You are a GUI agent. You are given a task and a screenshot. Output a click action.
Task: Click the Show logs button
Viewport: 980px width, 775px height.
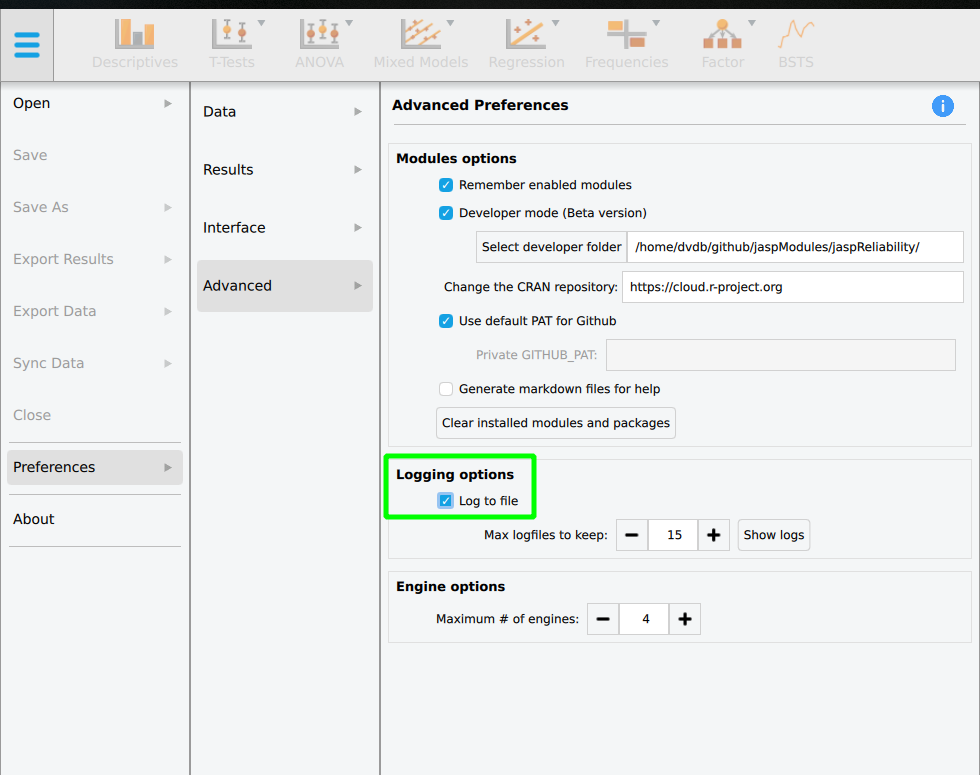[x=773, y=535]
